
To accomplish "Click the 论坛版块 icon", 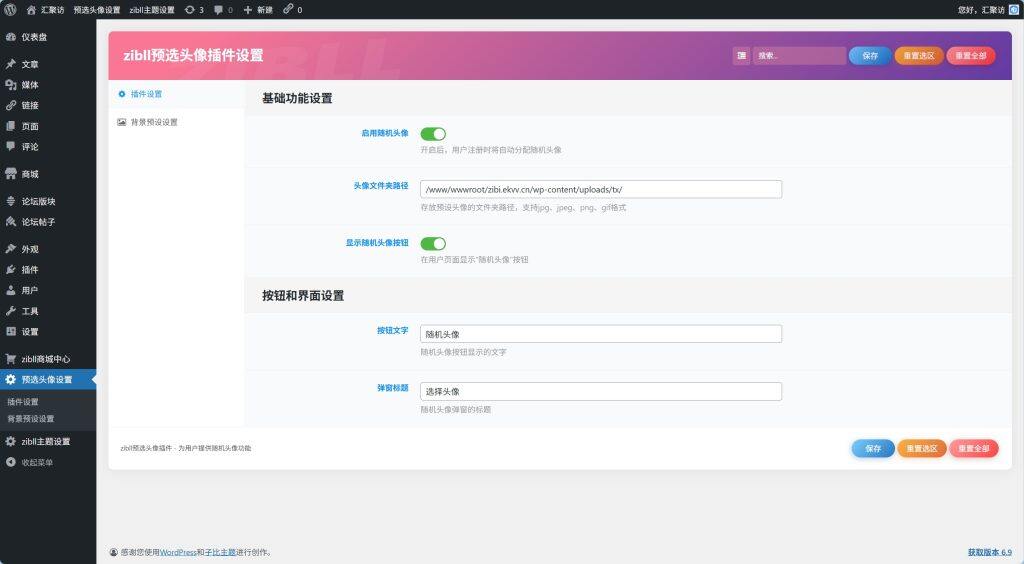I will pos(10,201).
